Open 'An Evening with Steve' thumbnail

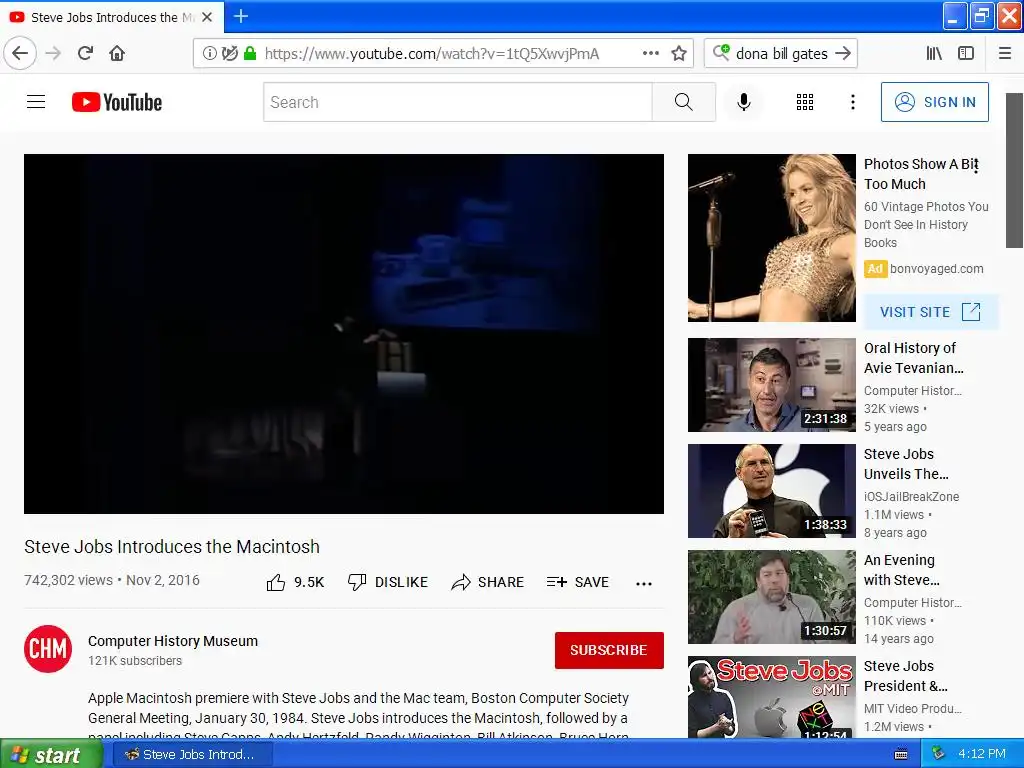(771, 596)
